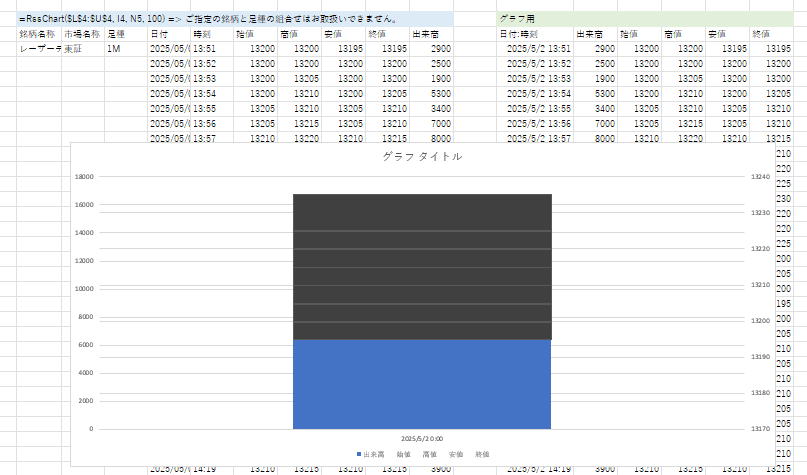This screenshot has width=807, height=475.
Task: Select the 2025/5/2 13:54 datetime cell
Action: pyautogui.click(x=535, y=94)
